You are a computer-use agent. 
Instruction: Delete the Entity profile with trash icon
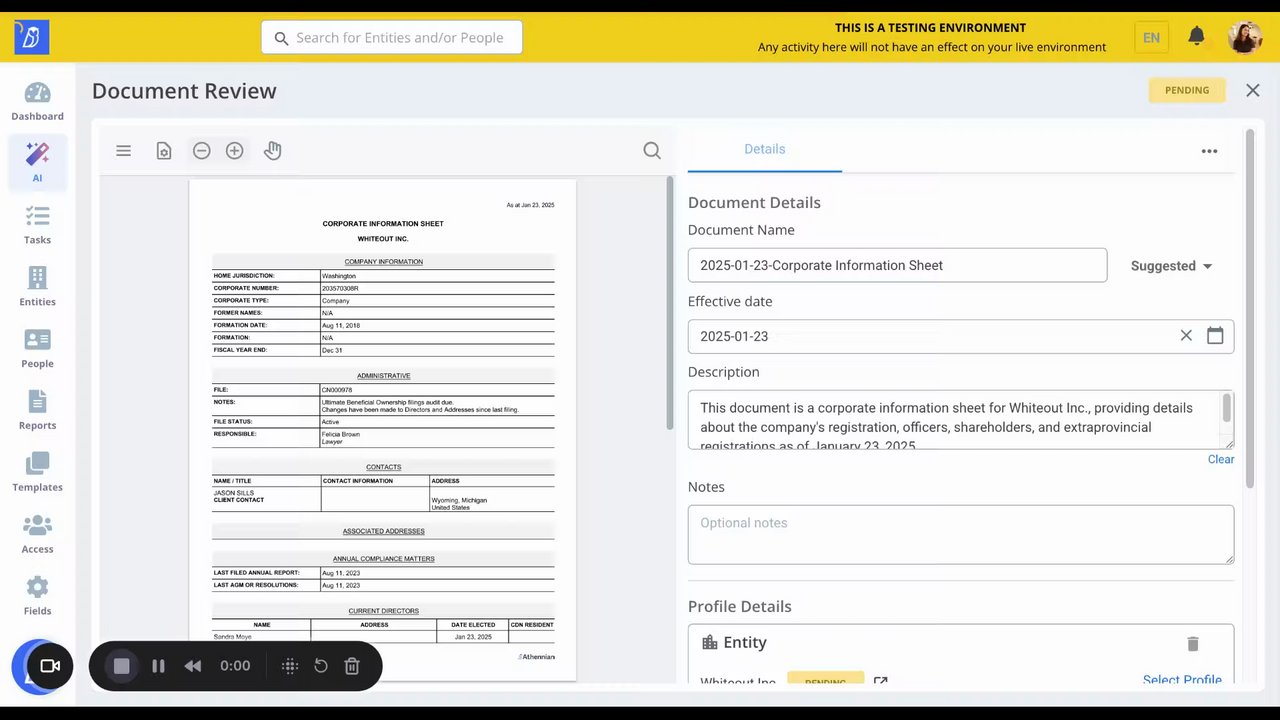[1192, 643]
